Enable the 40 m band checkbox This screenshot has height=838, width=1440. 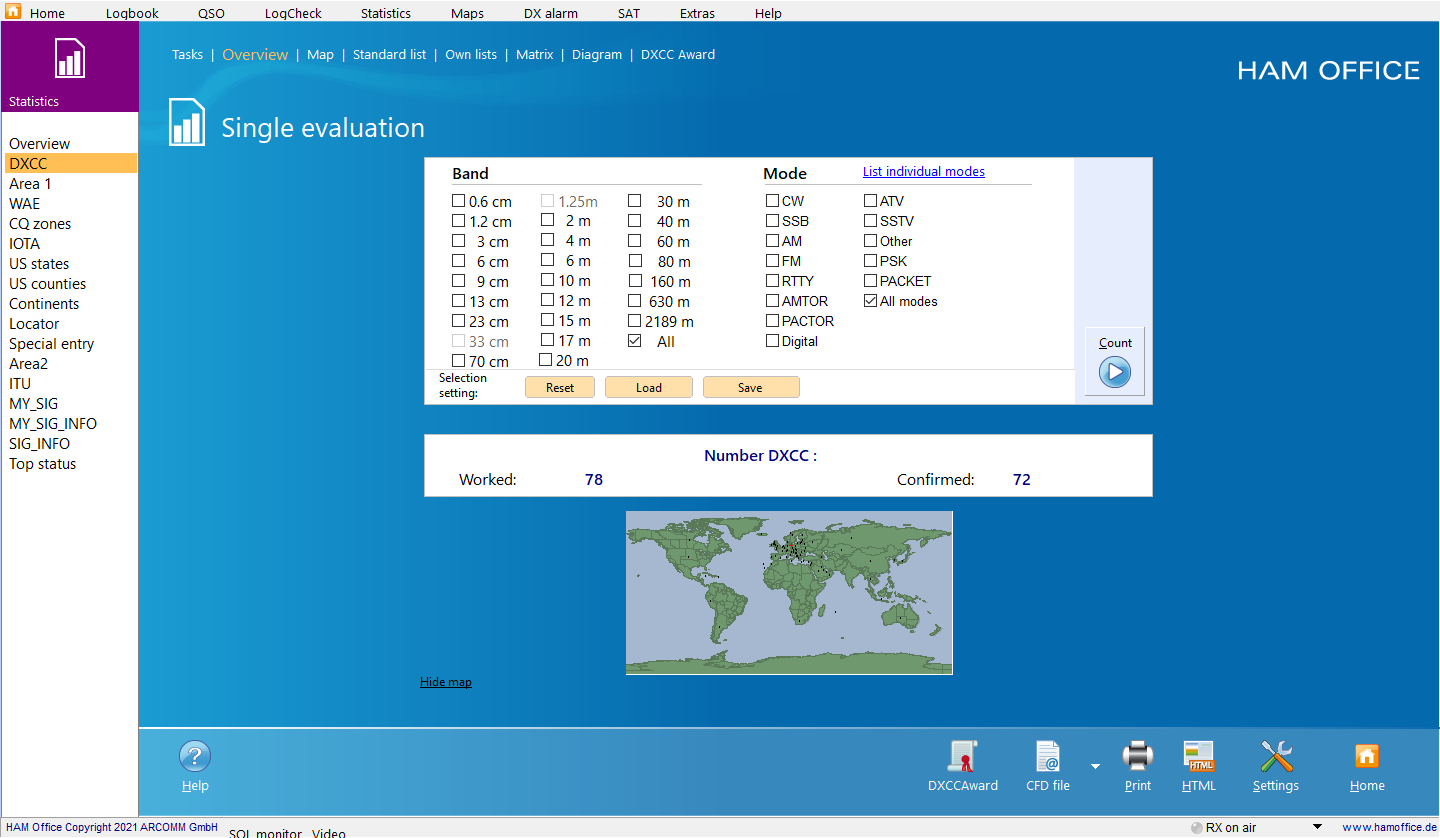[635, 221]
